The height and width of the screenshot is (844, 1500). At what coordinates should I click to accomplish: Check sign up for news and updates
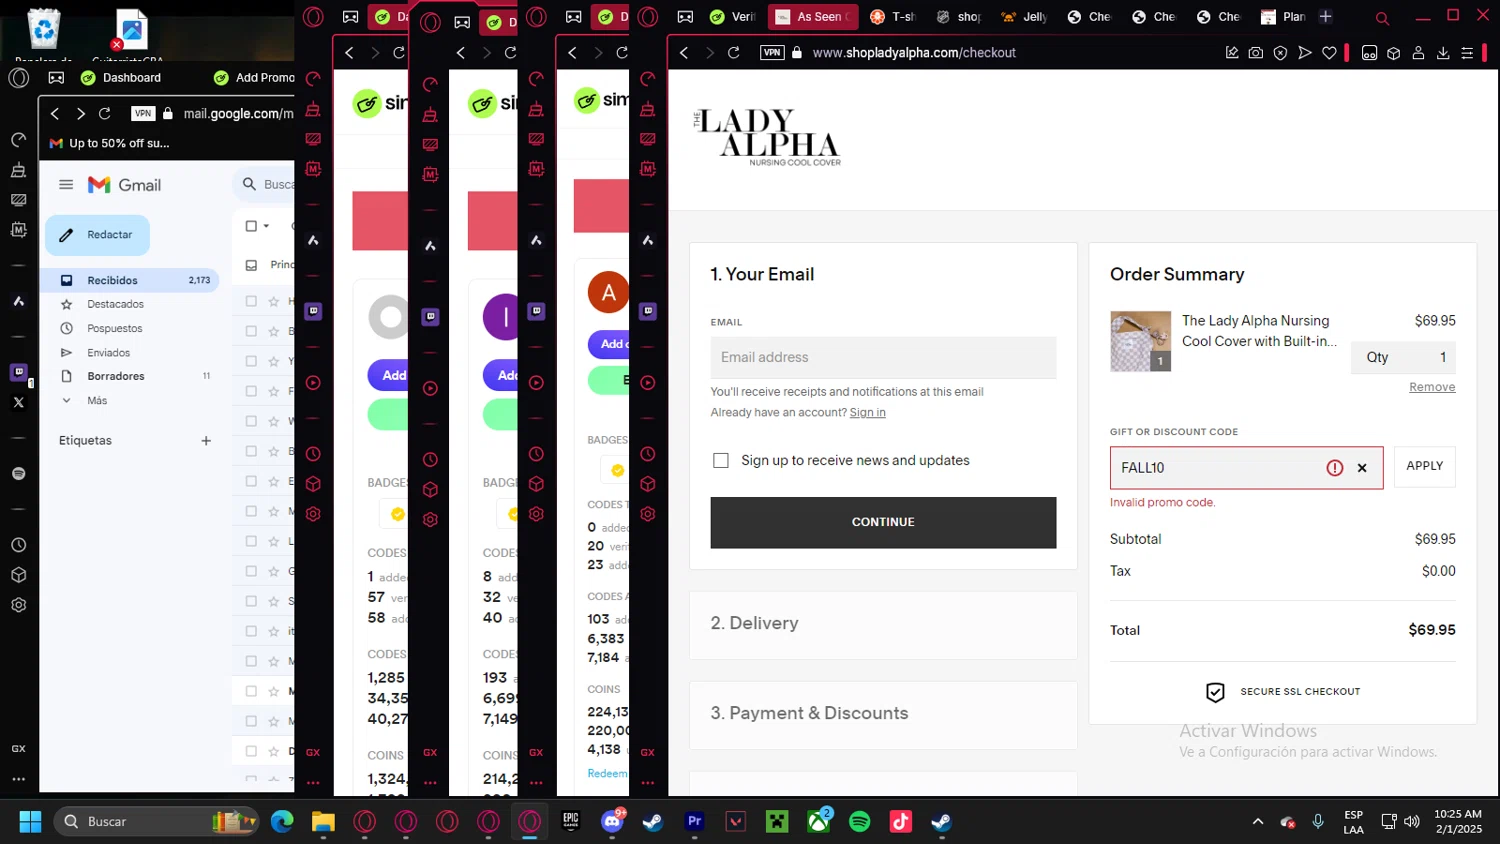(721, 461)
